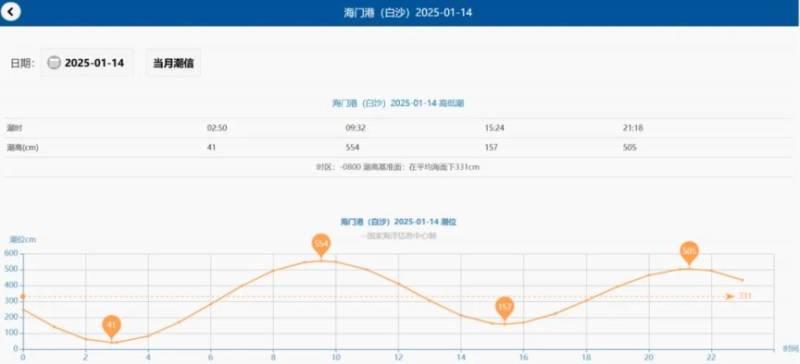Click the tide table title link

[x=398, y=103]
